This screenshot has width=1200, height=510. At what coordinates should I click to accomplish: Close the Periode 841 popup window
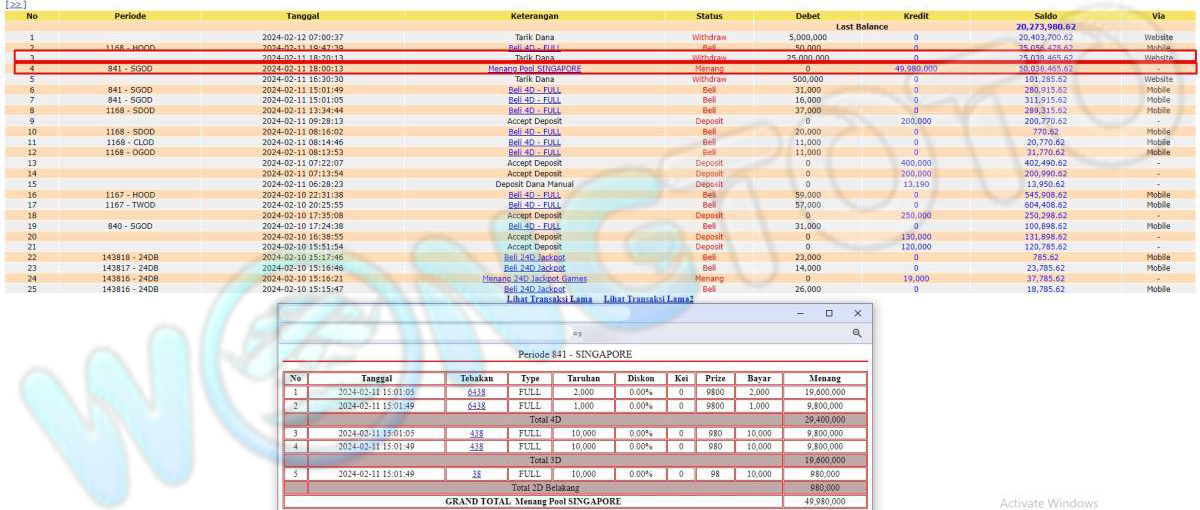pos(857,313)
